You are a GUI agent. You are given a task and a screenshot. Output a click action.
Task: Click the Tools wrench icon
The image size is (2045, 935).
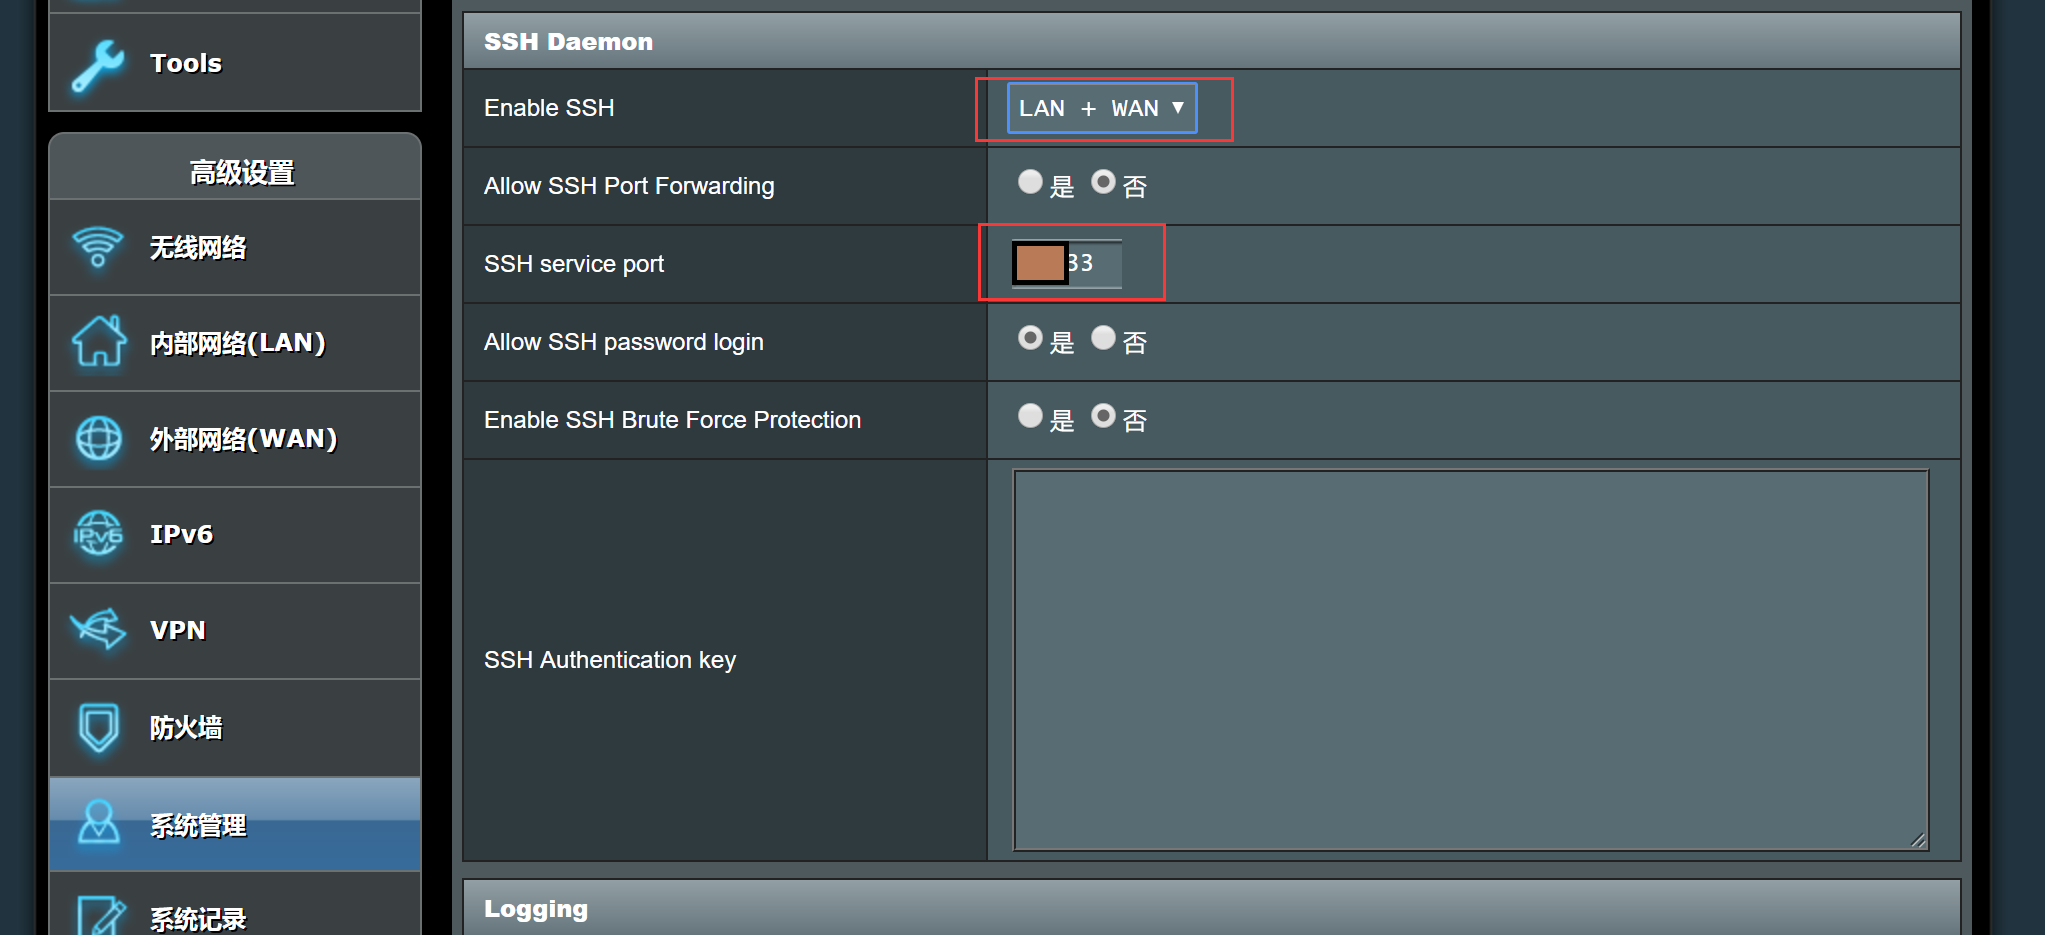(98, 66)
